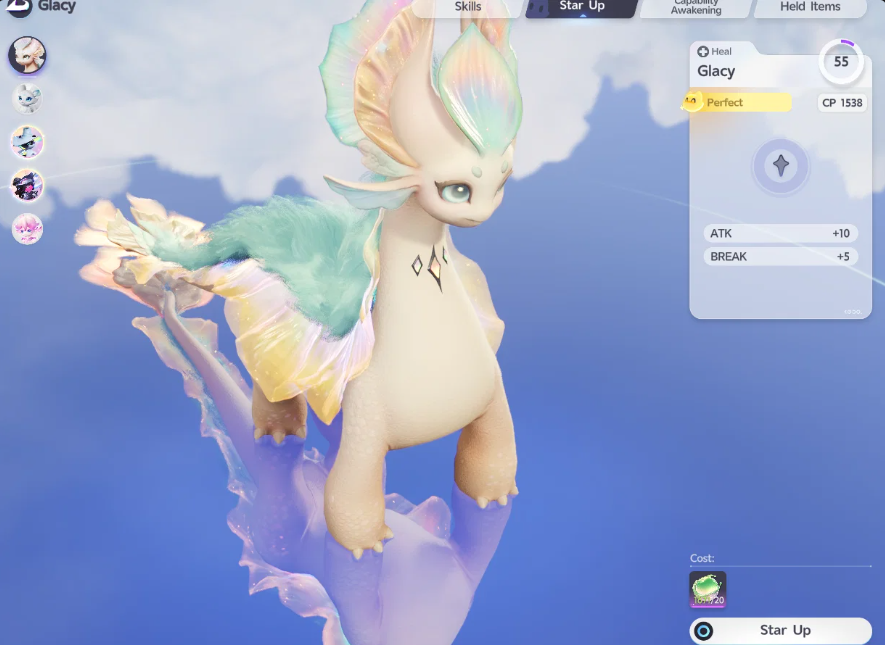Click the Star Up button
The image size is (885, 645).
(x=781, y=630)
